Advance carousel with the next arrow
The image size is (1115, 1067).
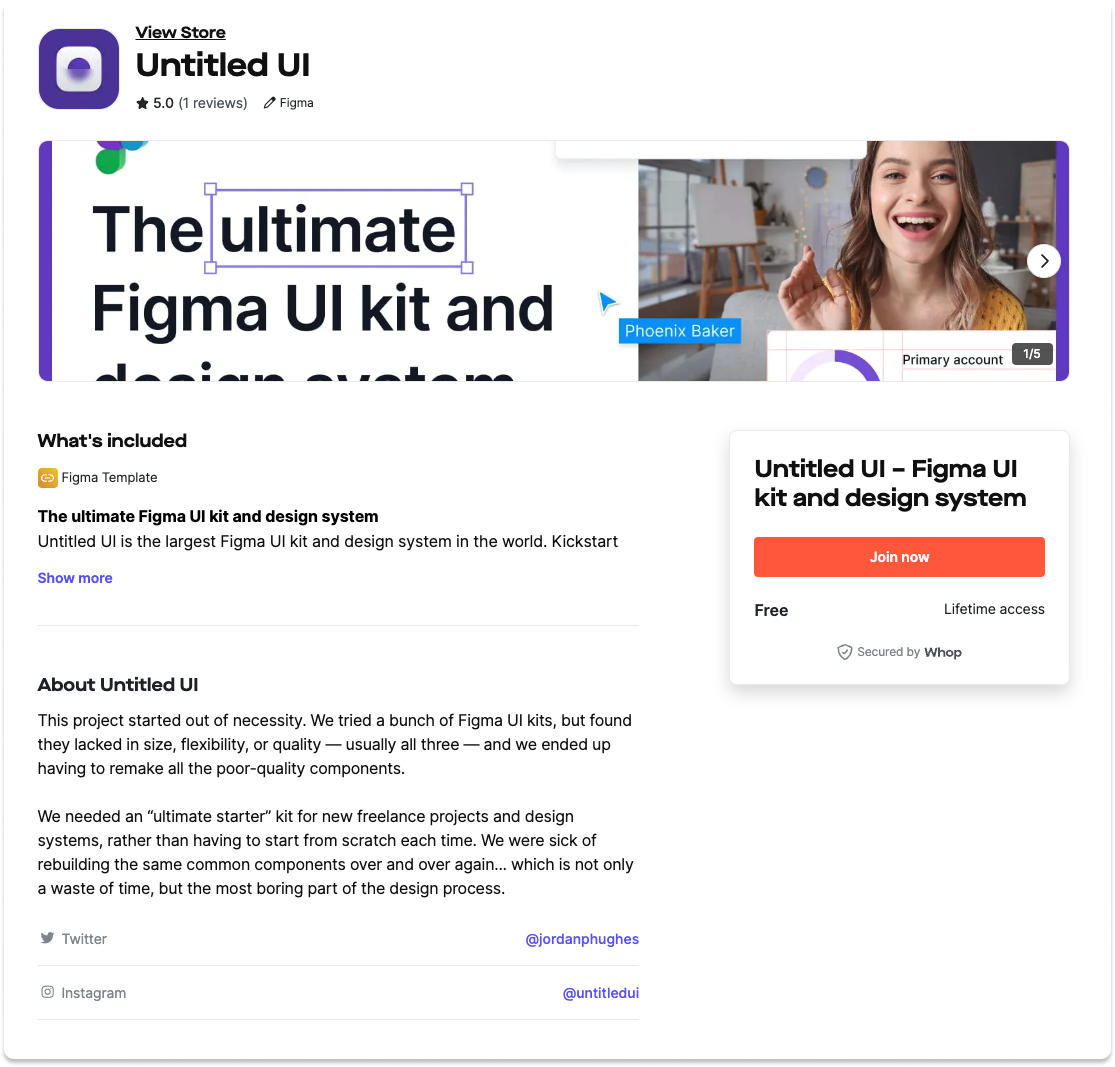tap(1043, 261)
